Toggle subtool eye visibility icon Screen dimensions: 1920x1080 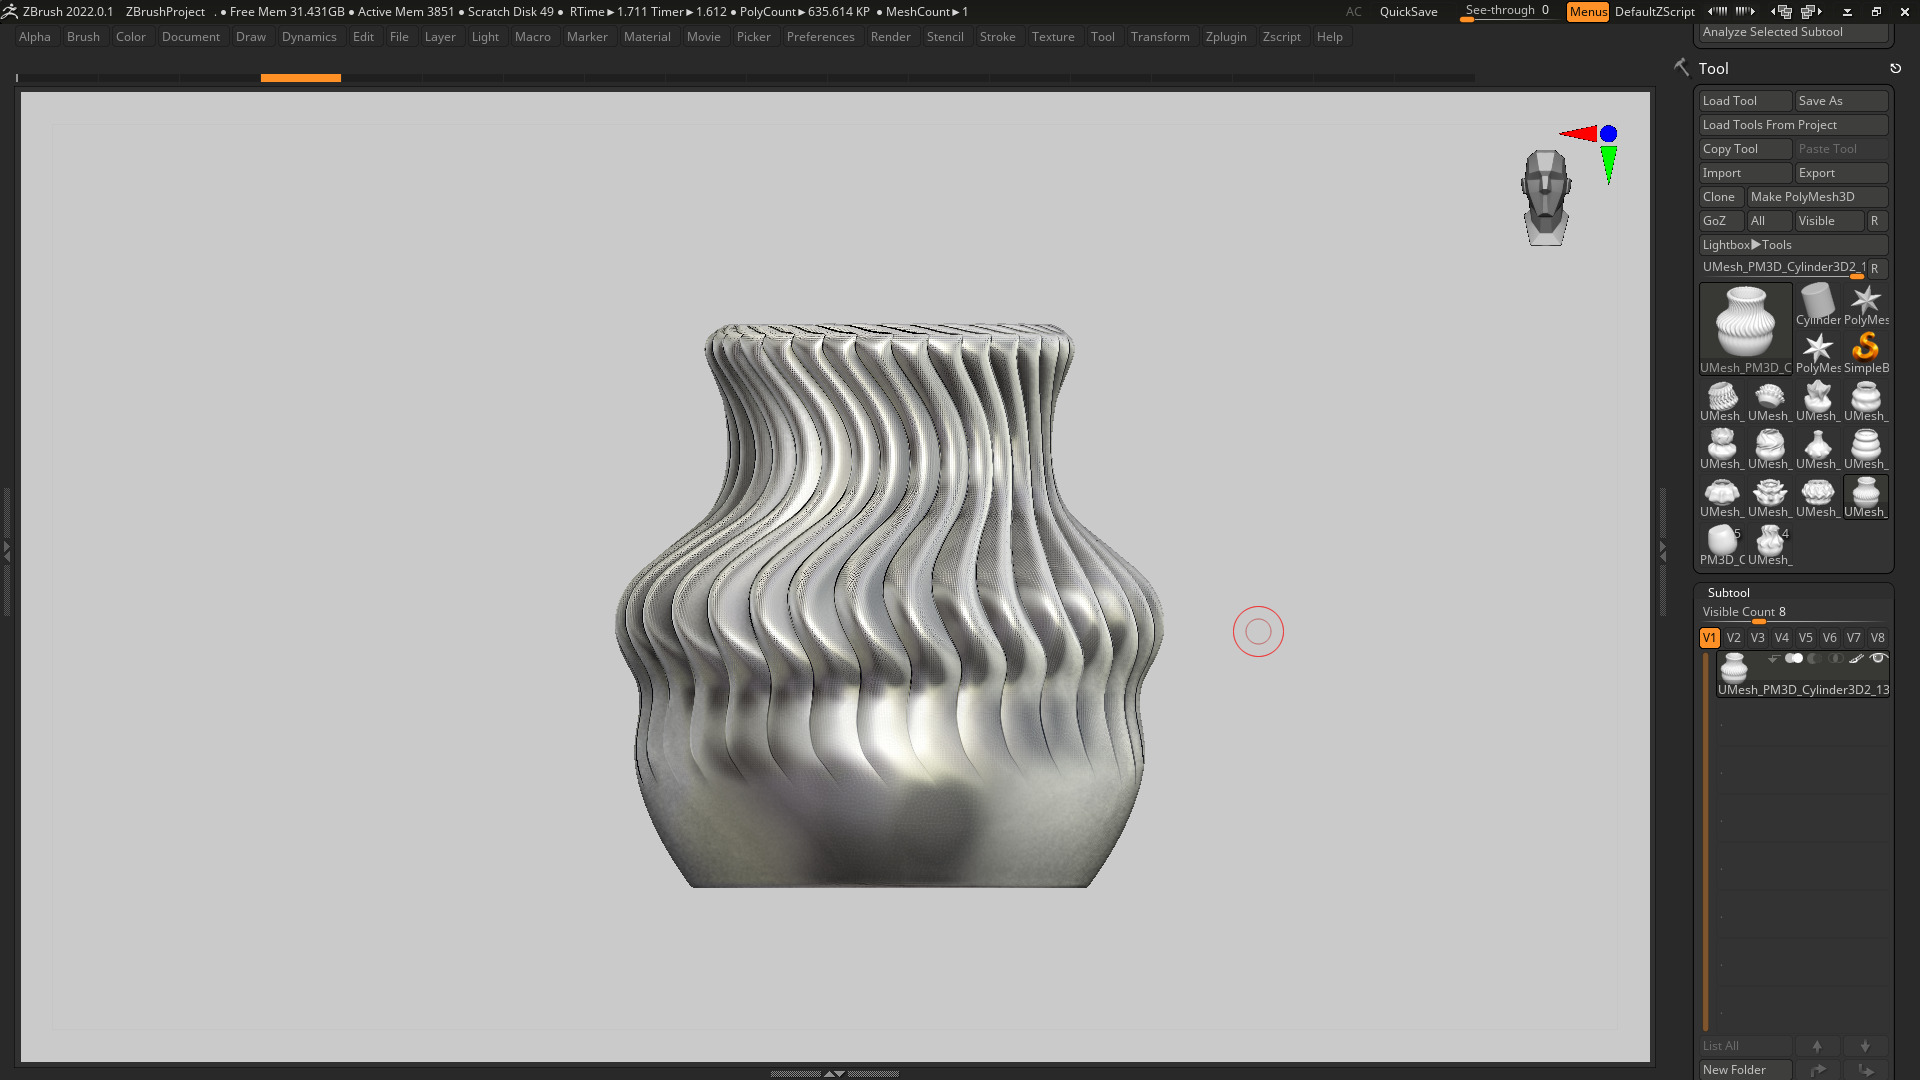point(1878,658)
